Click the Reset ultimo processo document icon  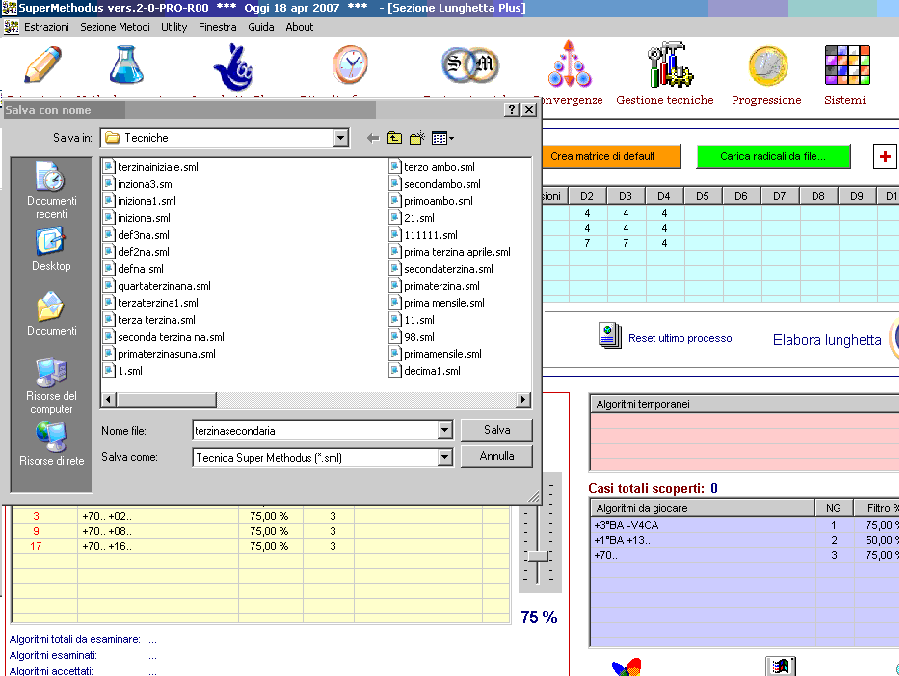coord(609,335)
